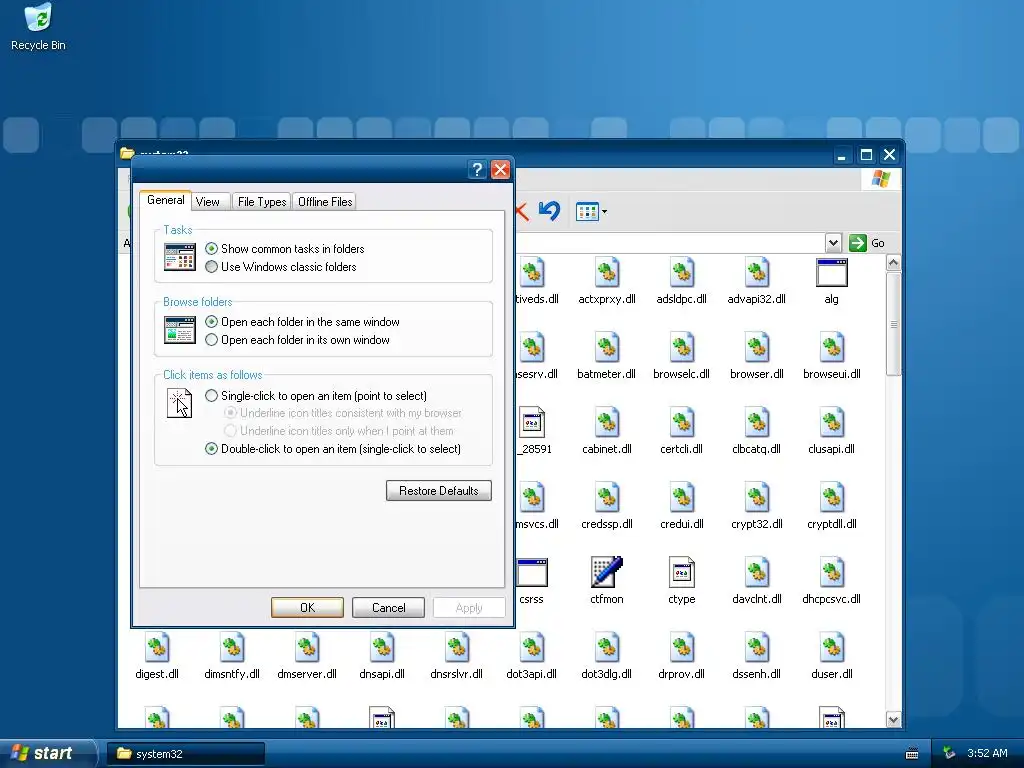This screenshot has height=768, width=1024.
Task: Click the scroll up arrow in Explorer
Action: click(x=893, y=263)
